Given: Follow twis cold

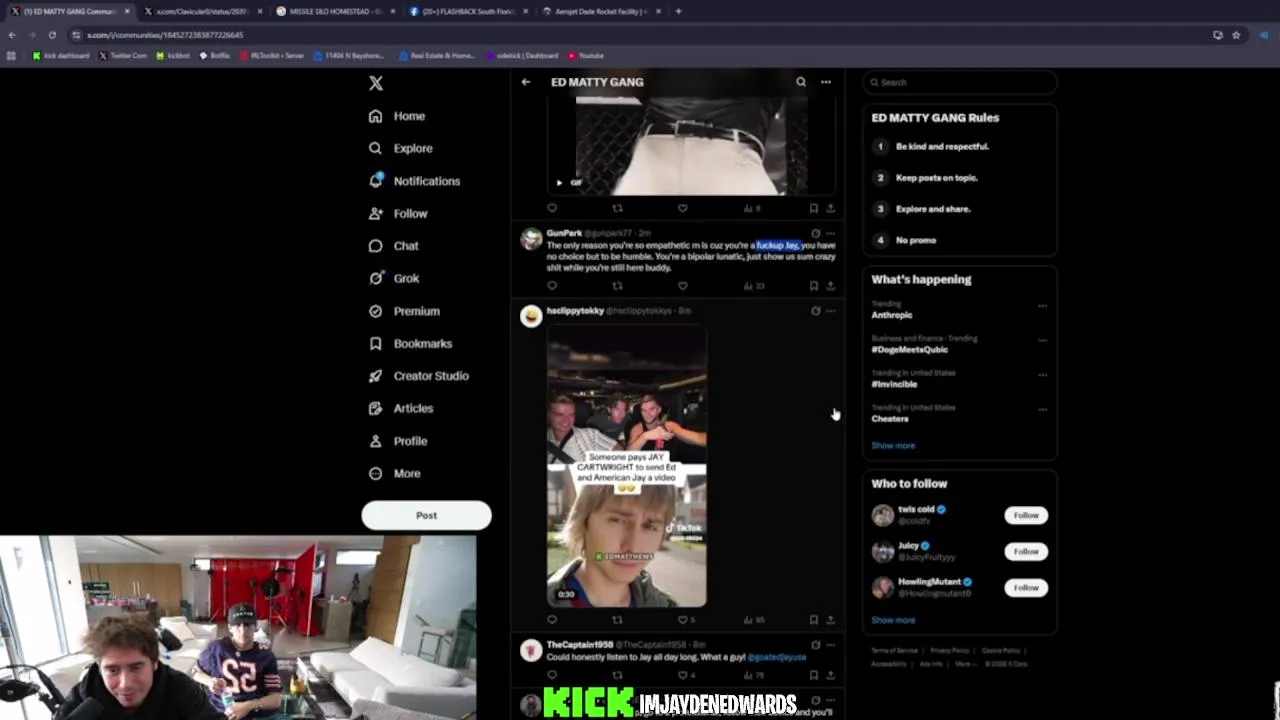Looking at the screenshot, I should tap(1026, 515).
